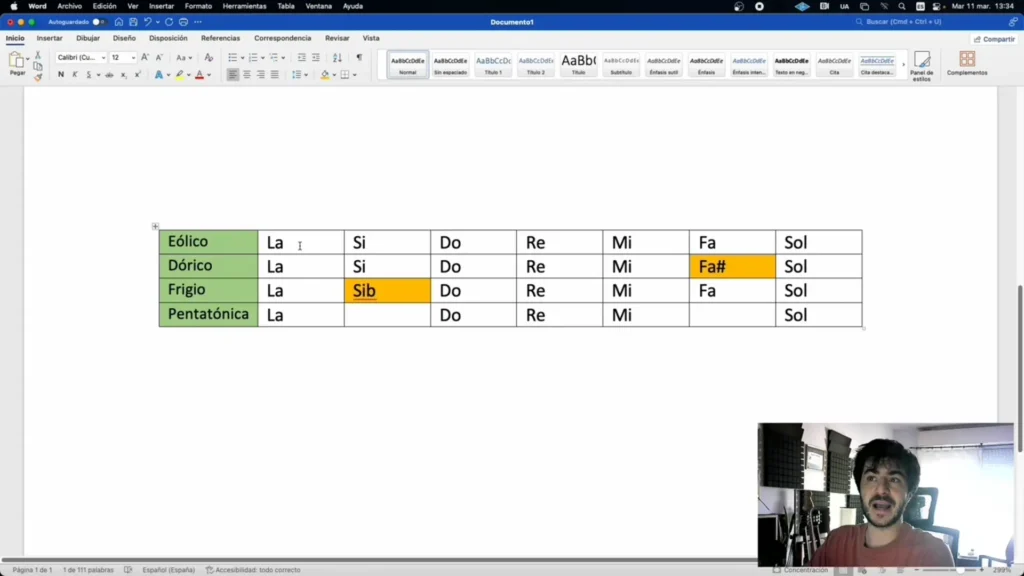This screenshot has width=1024, height=576.
Task: Click the Pentatónica row header cell
Action: point(208,315)
